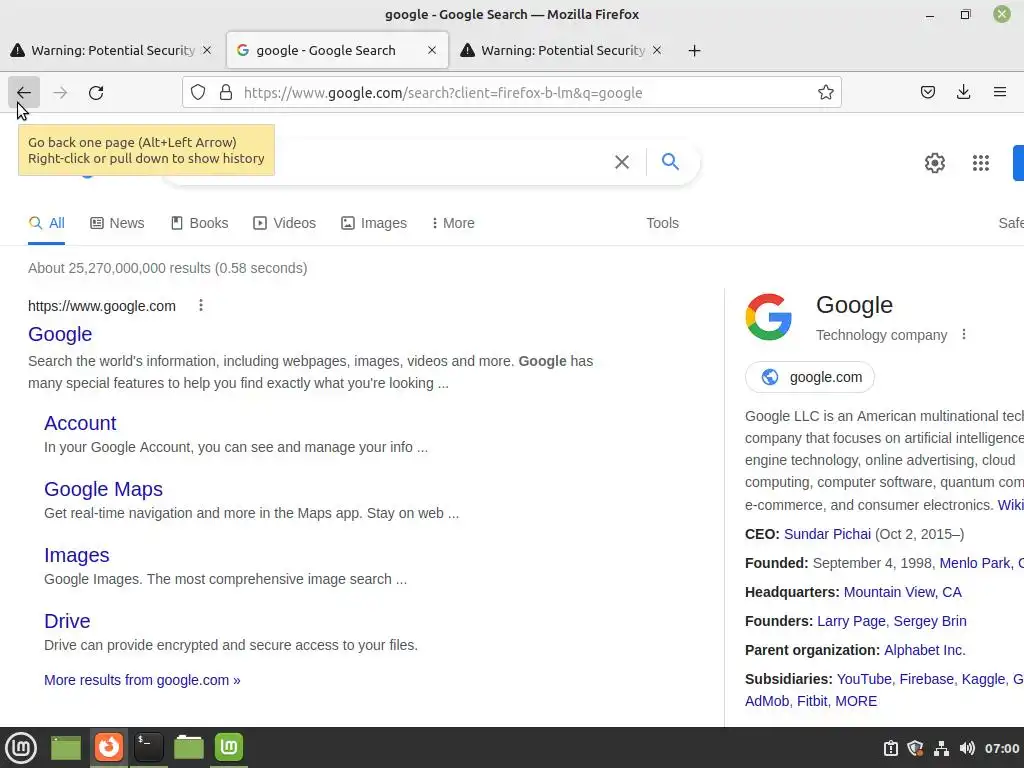Open the Sergey Brin link

[x=930, y=621]
